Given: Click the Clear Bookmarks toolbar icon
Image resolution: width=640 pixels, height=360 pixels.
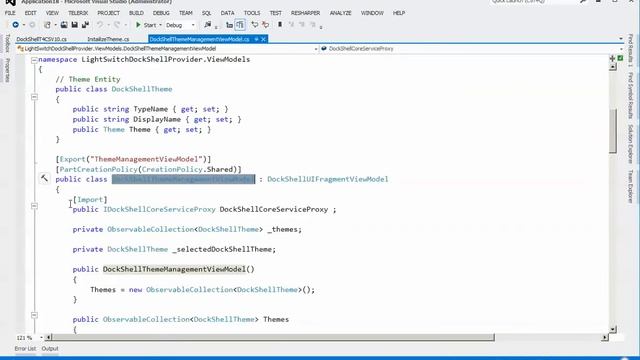Looking at the screenshot, I should [313, 25].
